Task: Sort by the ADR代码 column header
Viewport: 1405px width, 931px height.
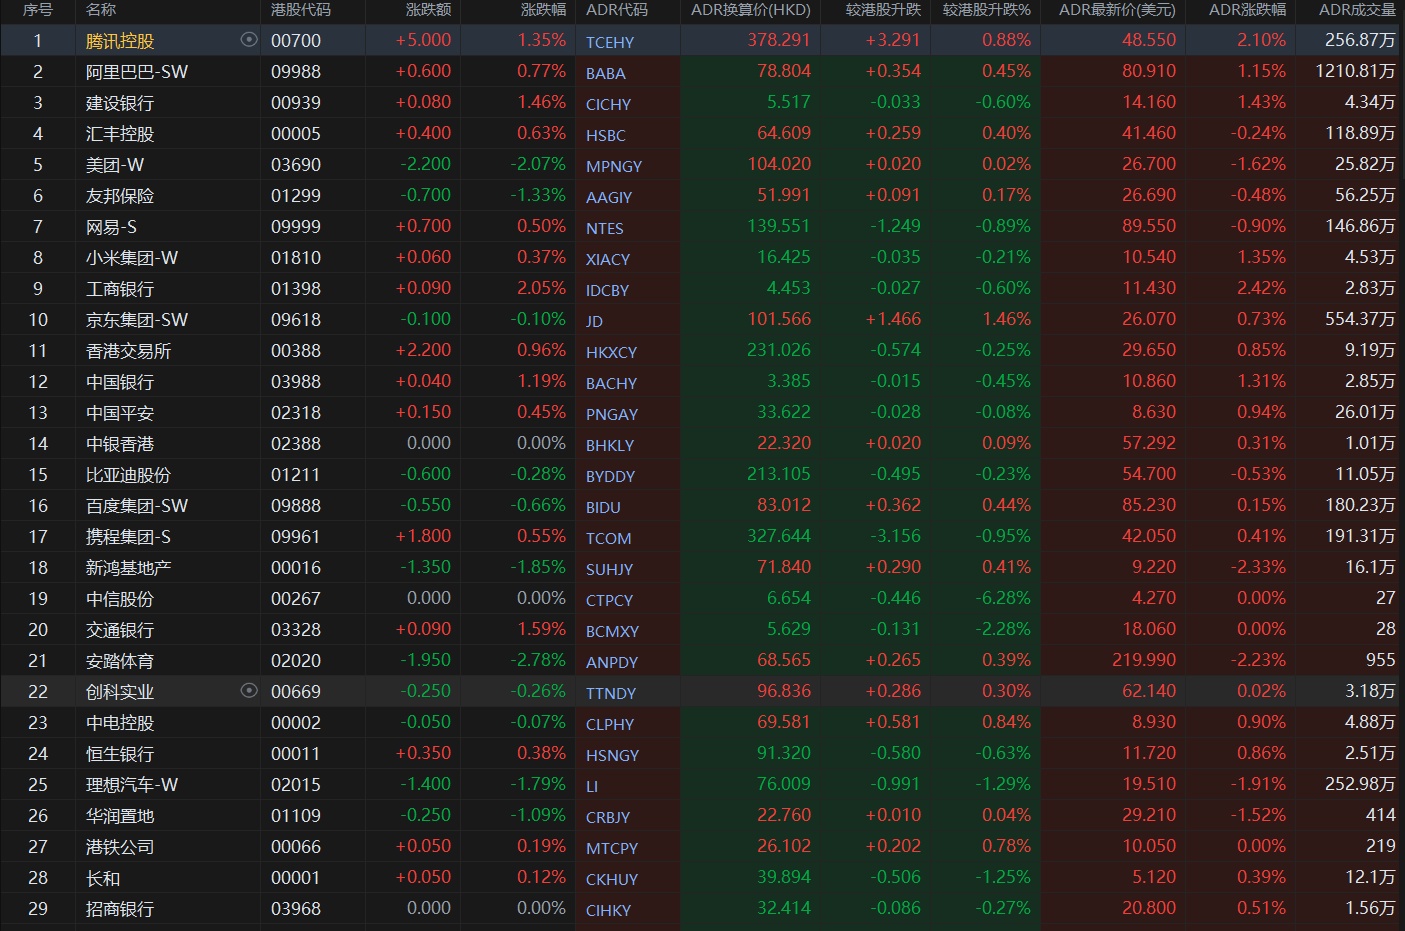Action: 617,10
